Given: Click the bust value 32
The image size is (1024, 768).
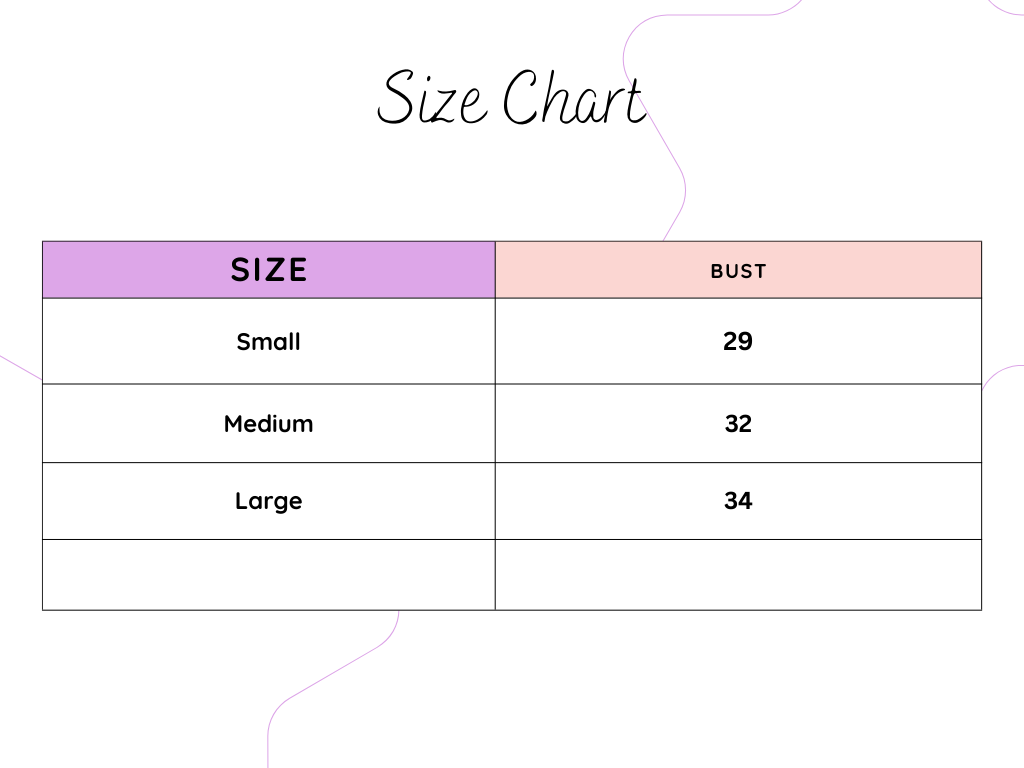Looking at the screenshot, I should [738, 424].
